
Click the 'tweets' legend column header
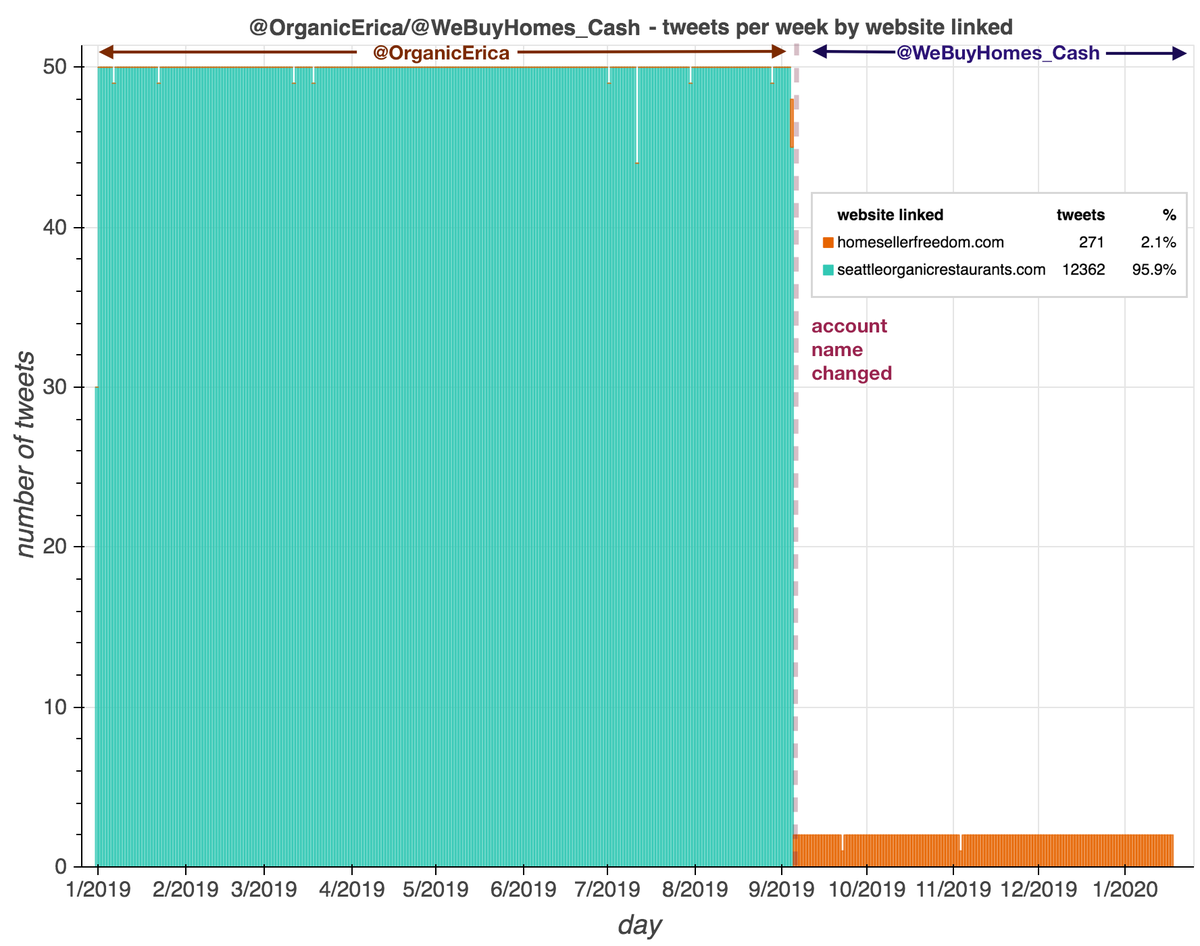pos(1081,215)
